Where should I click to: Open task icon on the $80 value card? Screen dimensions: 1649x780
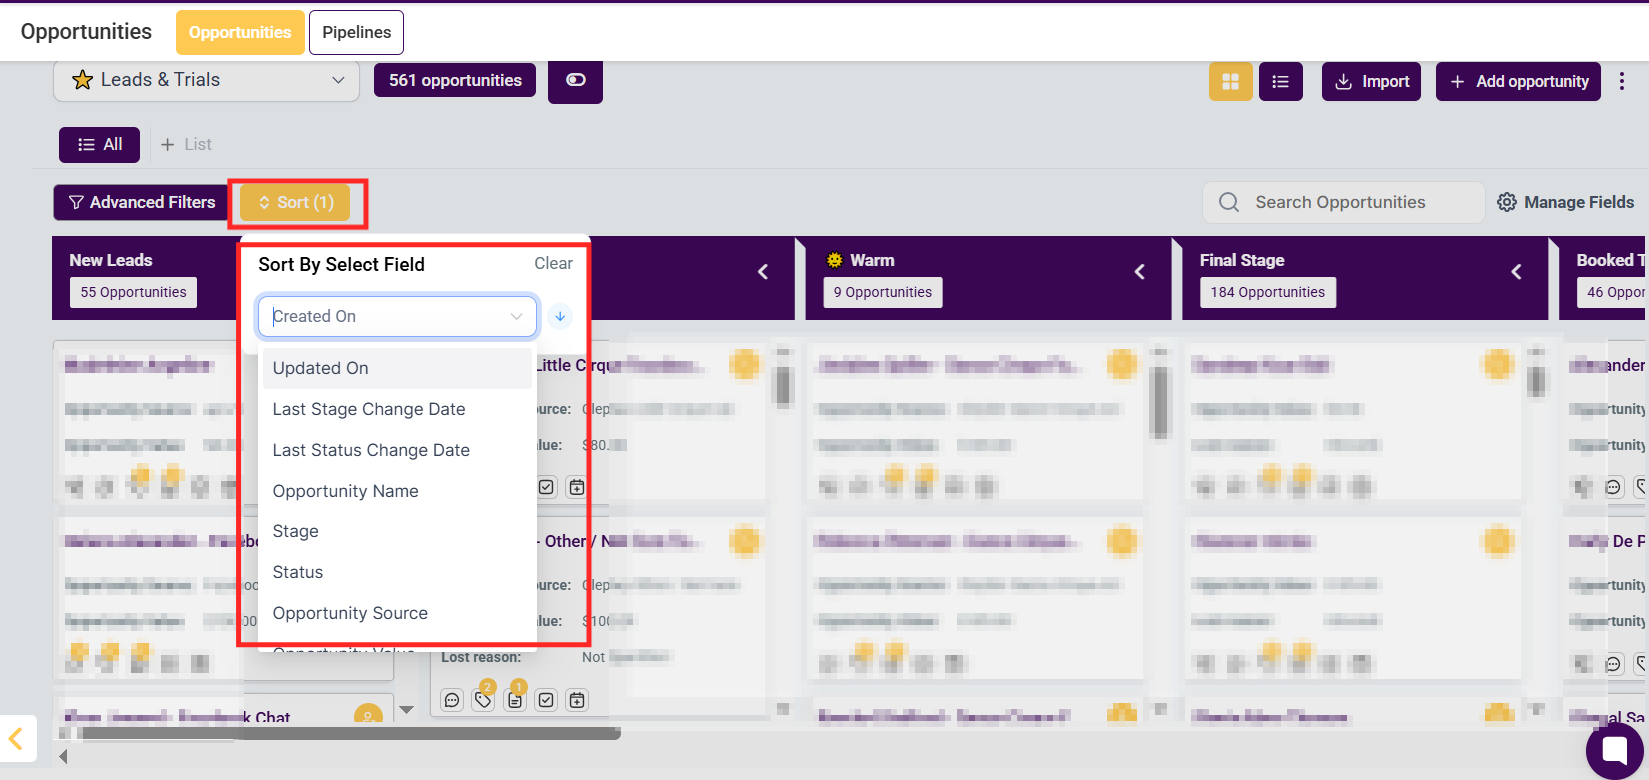click(x=546, y=487)
